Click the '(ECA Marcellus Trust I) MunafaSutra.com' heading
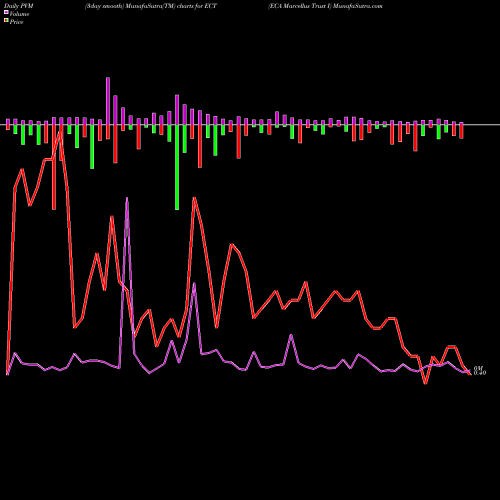The height and width of the screenshot is (500, 500). tap(325, 6)
